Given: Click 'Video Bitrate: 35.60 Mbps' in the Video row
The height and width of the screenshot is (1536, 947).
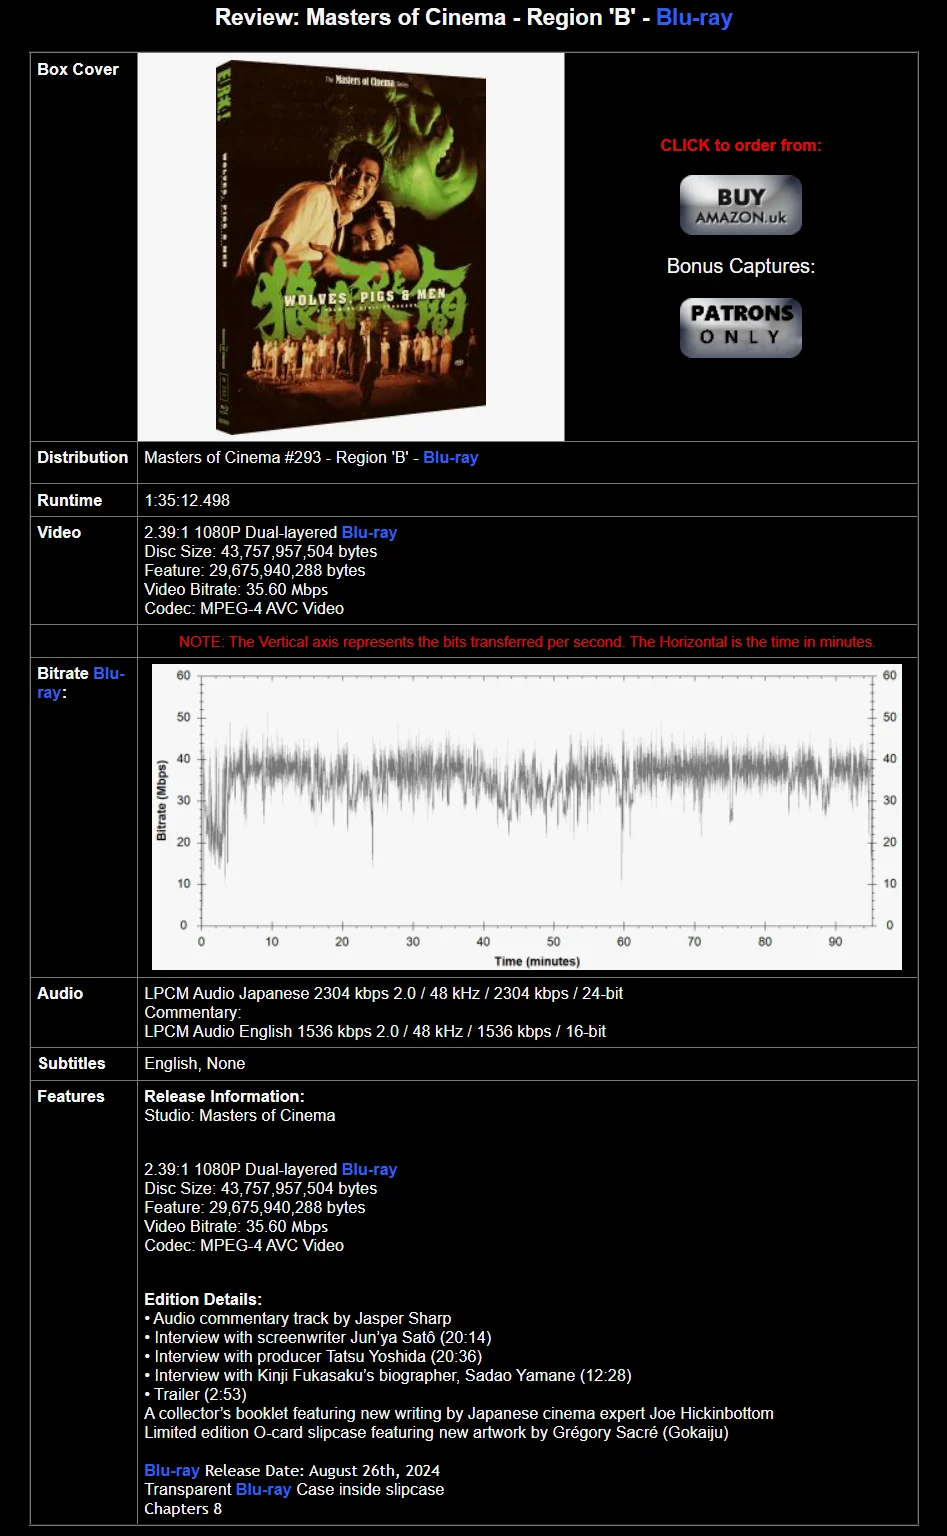Looking at the screenshot, I should tap(236, 589).
